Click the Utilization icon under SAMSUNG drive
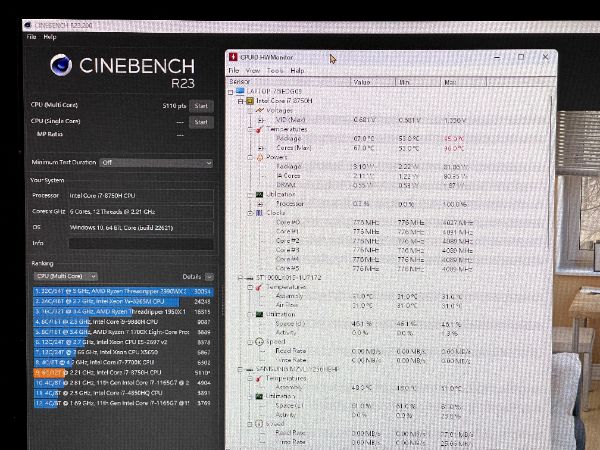The image size is (600, 450). coord(259,396)
